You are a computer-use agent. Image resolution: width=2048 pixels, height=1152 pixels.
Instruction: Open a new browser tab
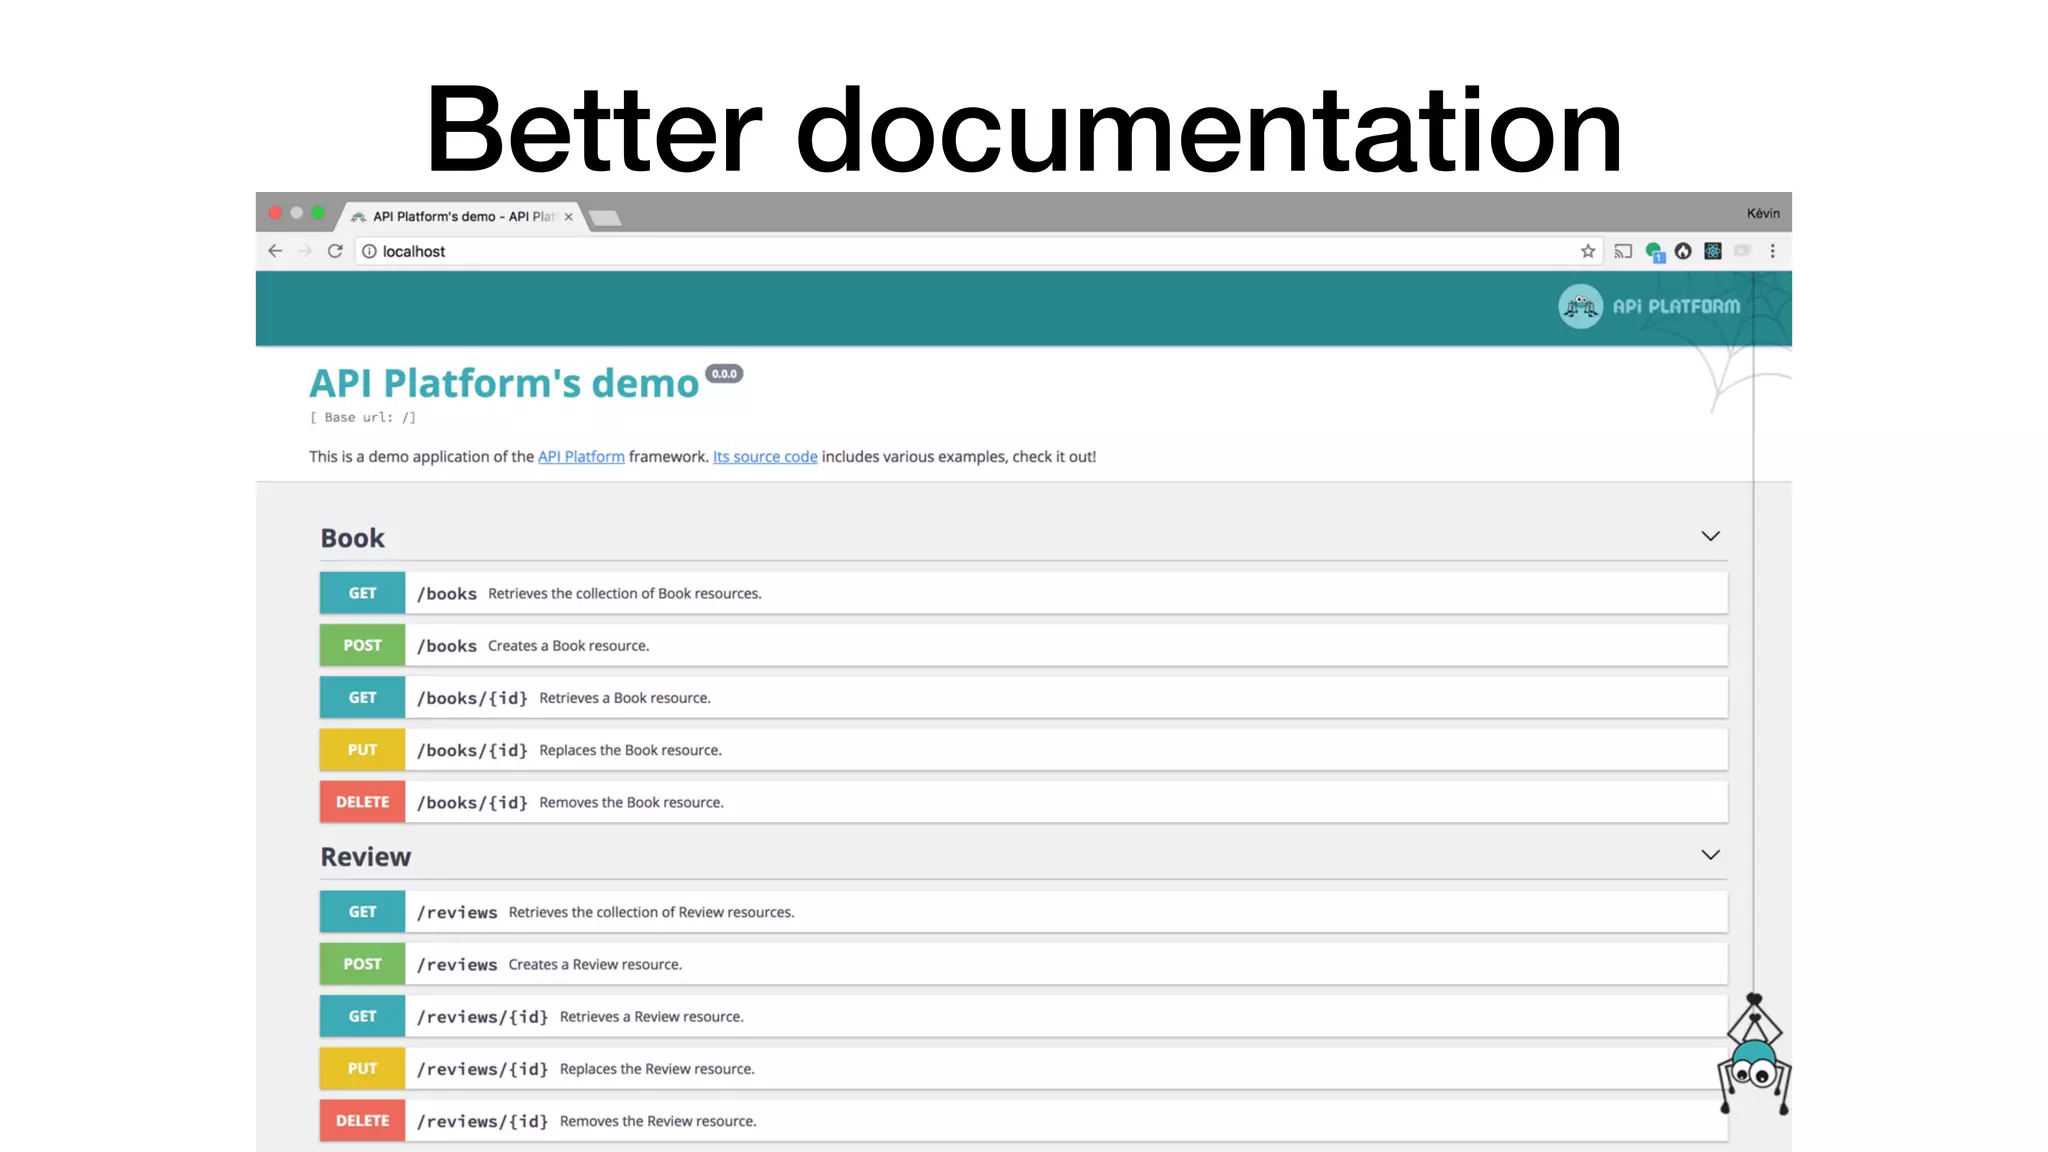pos(605,217)
